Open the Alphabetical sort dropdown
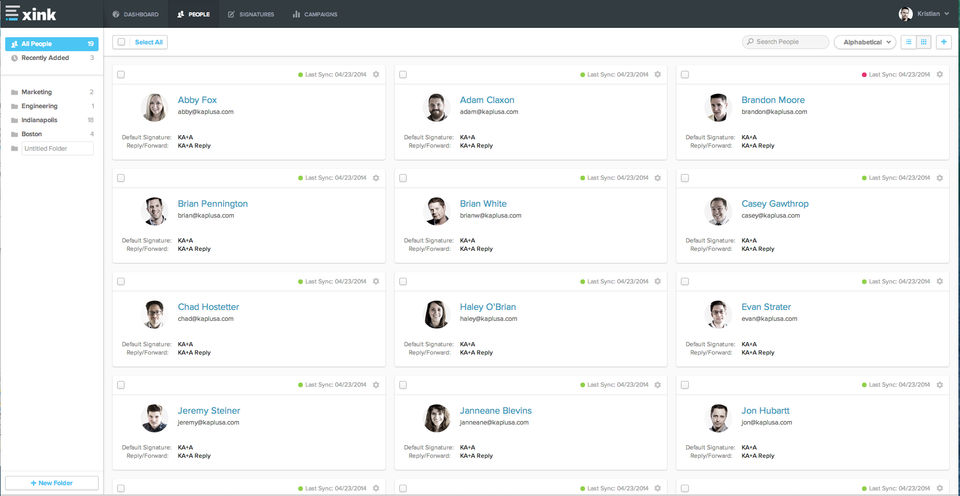The height and width of the screenshot is (496, 960). point(865,42)
